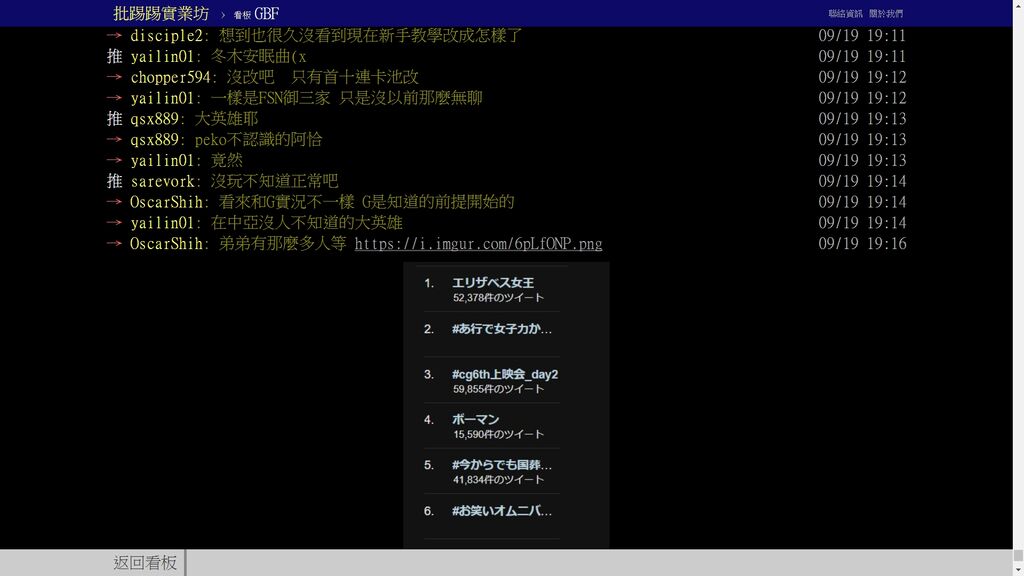The image size is (1024, 576).
Task: Open the embedded Twitter trends image
Action: 506,405
